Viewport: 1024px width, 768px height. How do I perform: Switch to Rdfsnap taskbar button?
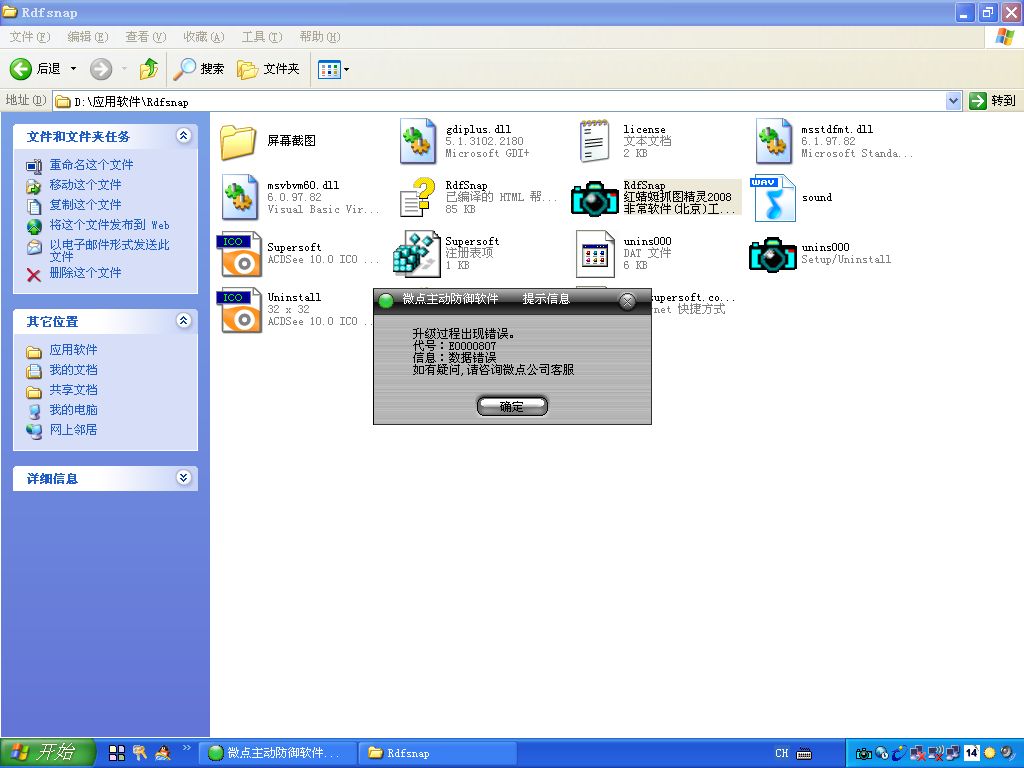pyautogui.click(x=438, y=753)
